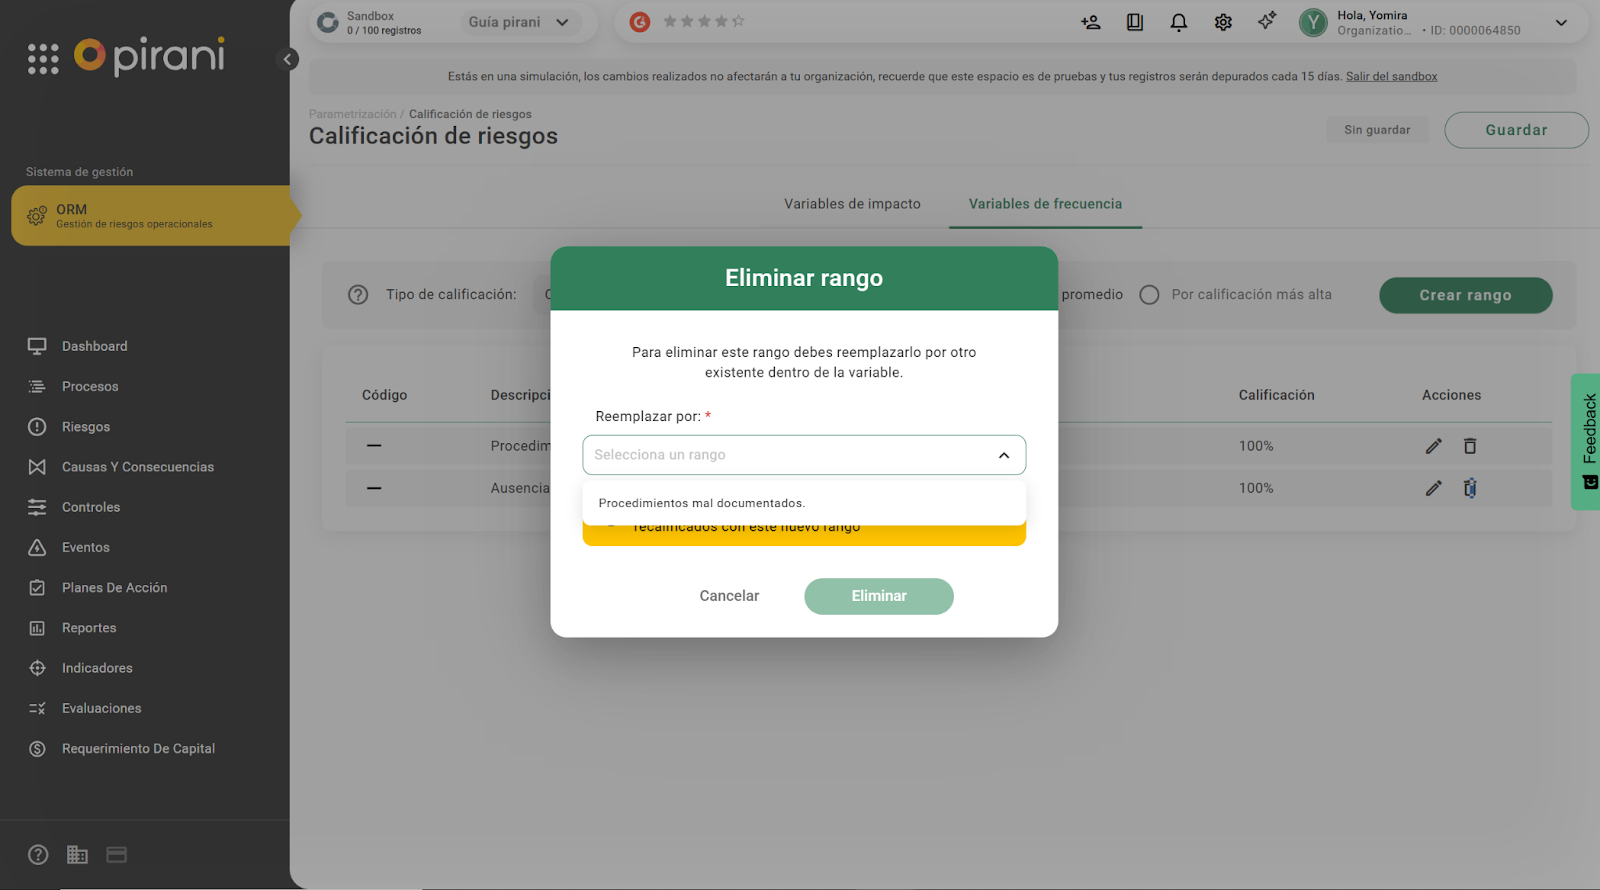
Task: Rate with the fifth star
Action: pyautogui.click(x=738, y=21)
